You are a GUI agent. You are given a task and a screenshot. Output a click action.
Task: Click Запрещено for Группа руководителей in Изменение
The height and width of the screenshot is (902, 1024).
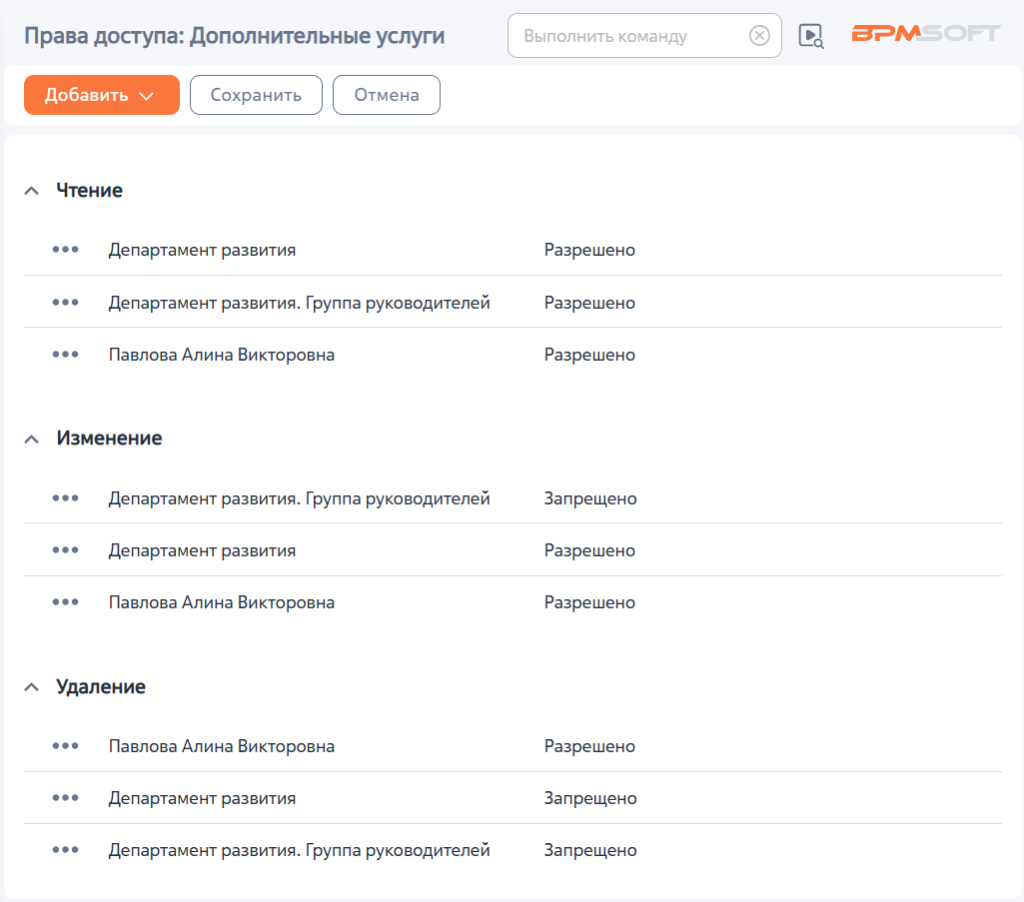pos(590,498)
